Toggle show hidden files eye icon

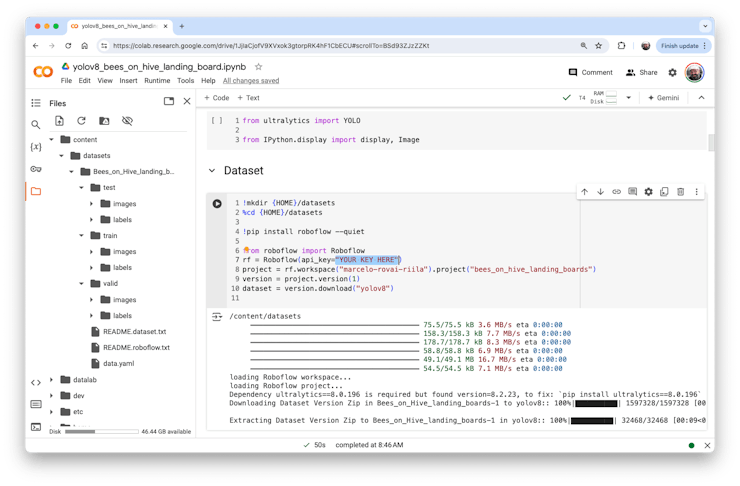(127, 121)
